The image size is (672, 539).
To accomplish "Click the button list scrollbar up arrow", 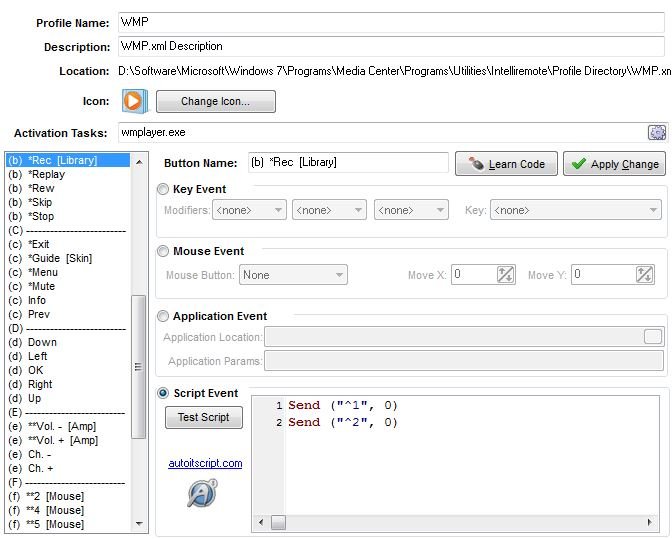I will 139,162.
